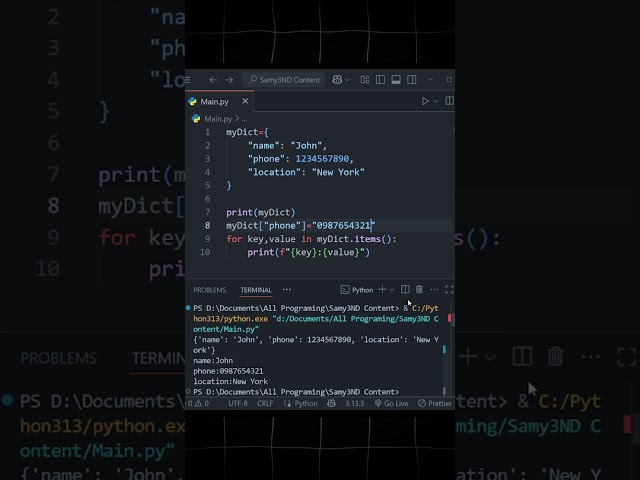Switch to the PROBLEMS panel tab
This screenshot has height=480, width=640.
click(x=210, y=290)
